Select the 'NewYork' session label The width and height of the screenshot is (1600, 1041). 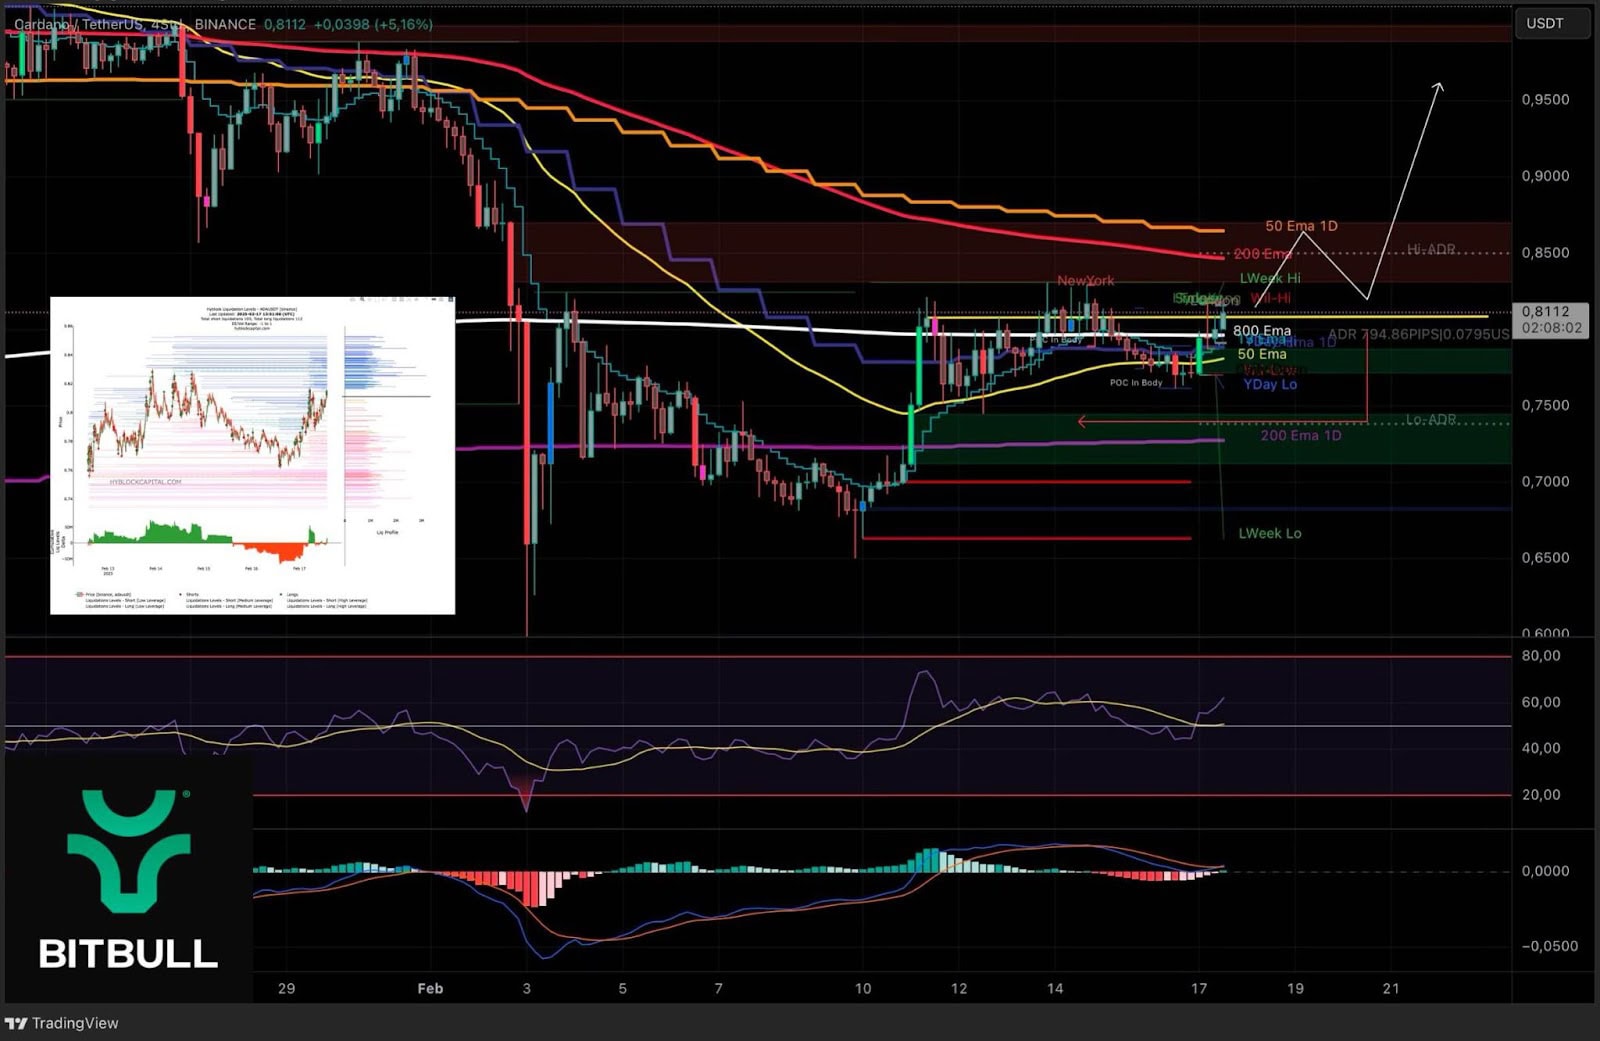pos(1086,281)
